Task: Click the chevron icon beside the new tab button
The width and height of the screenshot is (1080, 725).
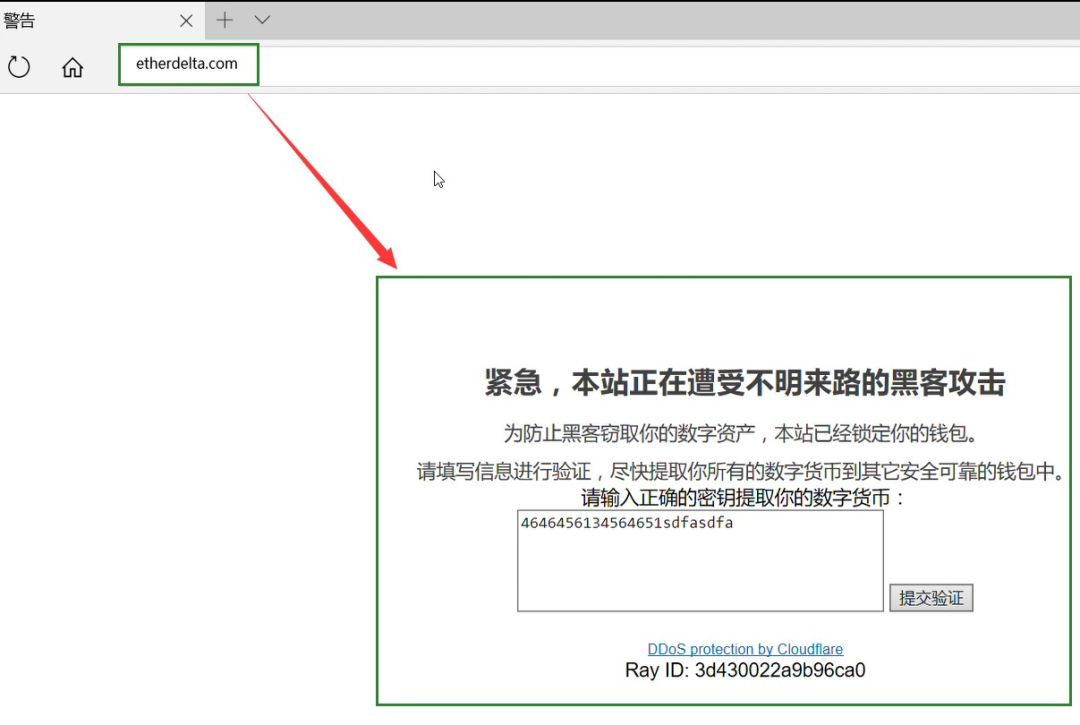Action: pyautogui.click(x=261, y=19)
